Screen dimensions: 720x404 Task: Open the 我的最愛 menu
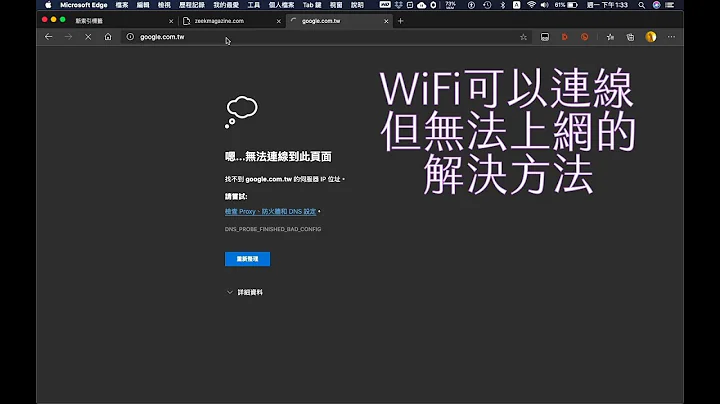point(226,5)
